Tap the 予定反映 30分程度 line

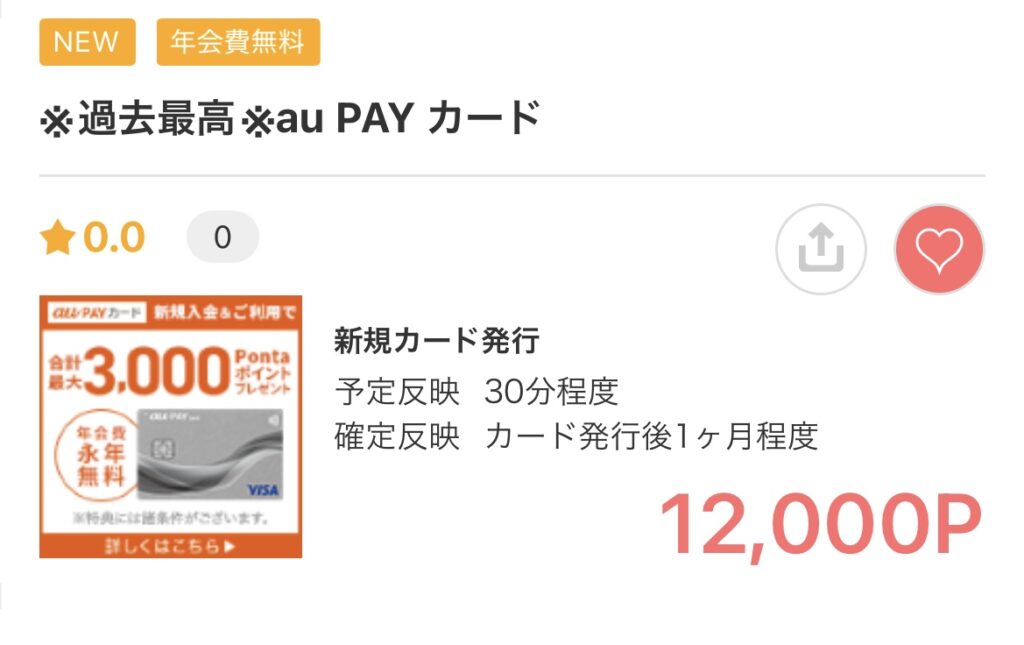pos(476,392)
